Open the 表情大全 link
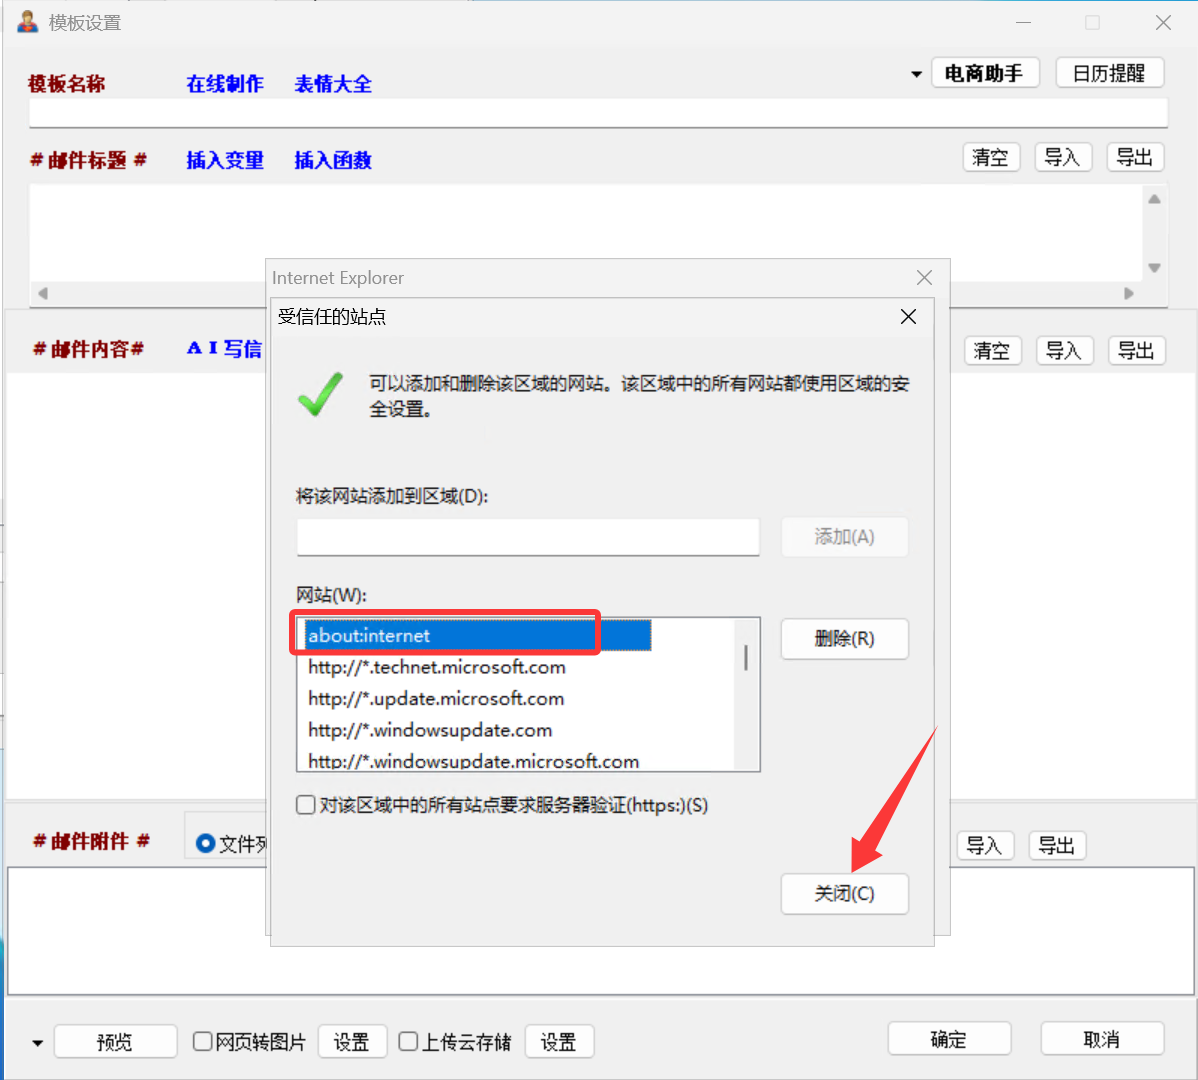The image size is (1198, 1080). (333, 84)
